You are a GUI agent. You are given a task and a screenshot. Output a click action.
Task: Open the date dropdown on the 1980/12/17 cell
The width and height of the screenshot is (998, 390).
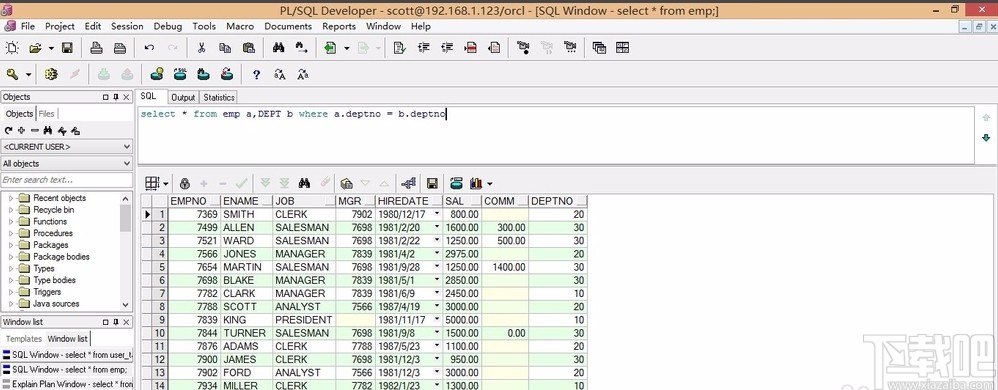point(437,214)
